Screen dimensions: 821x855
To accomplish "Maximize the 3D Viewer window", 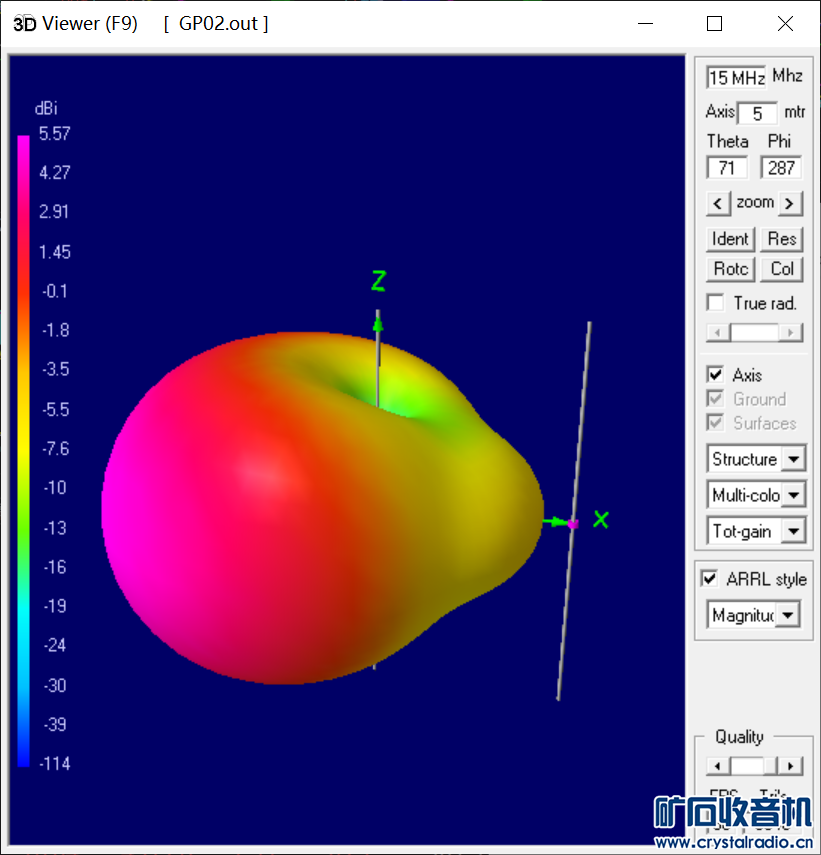I will pyautogui.click(x=714, y=24).
